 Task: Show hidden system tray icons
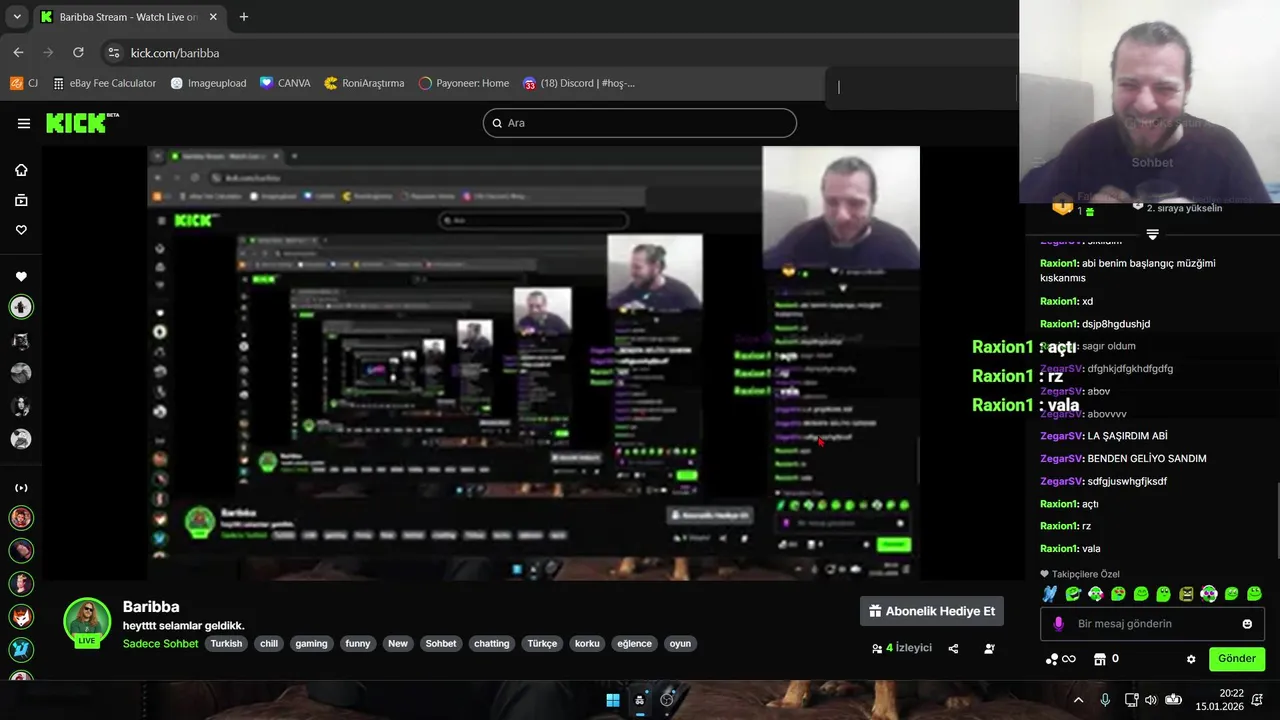click(1078, 700)
